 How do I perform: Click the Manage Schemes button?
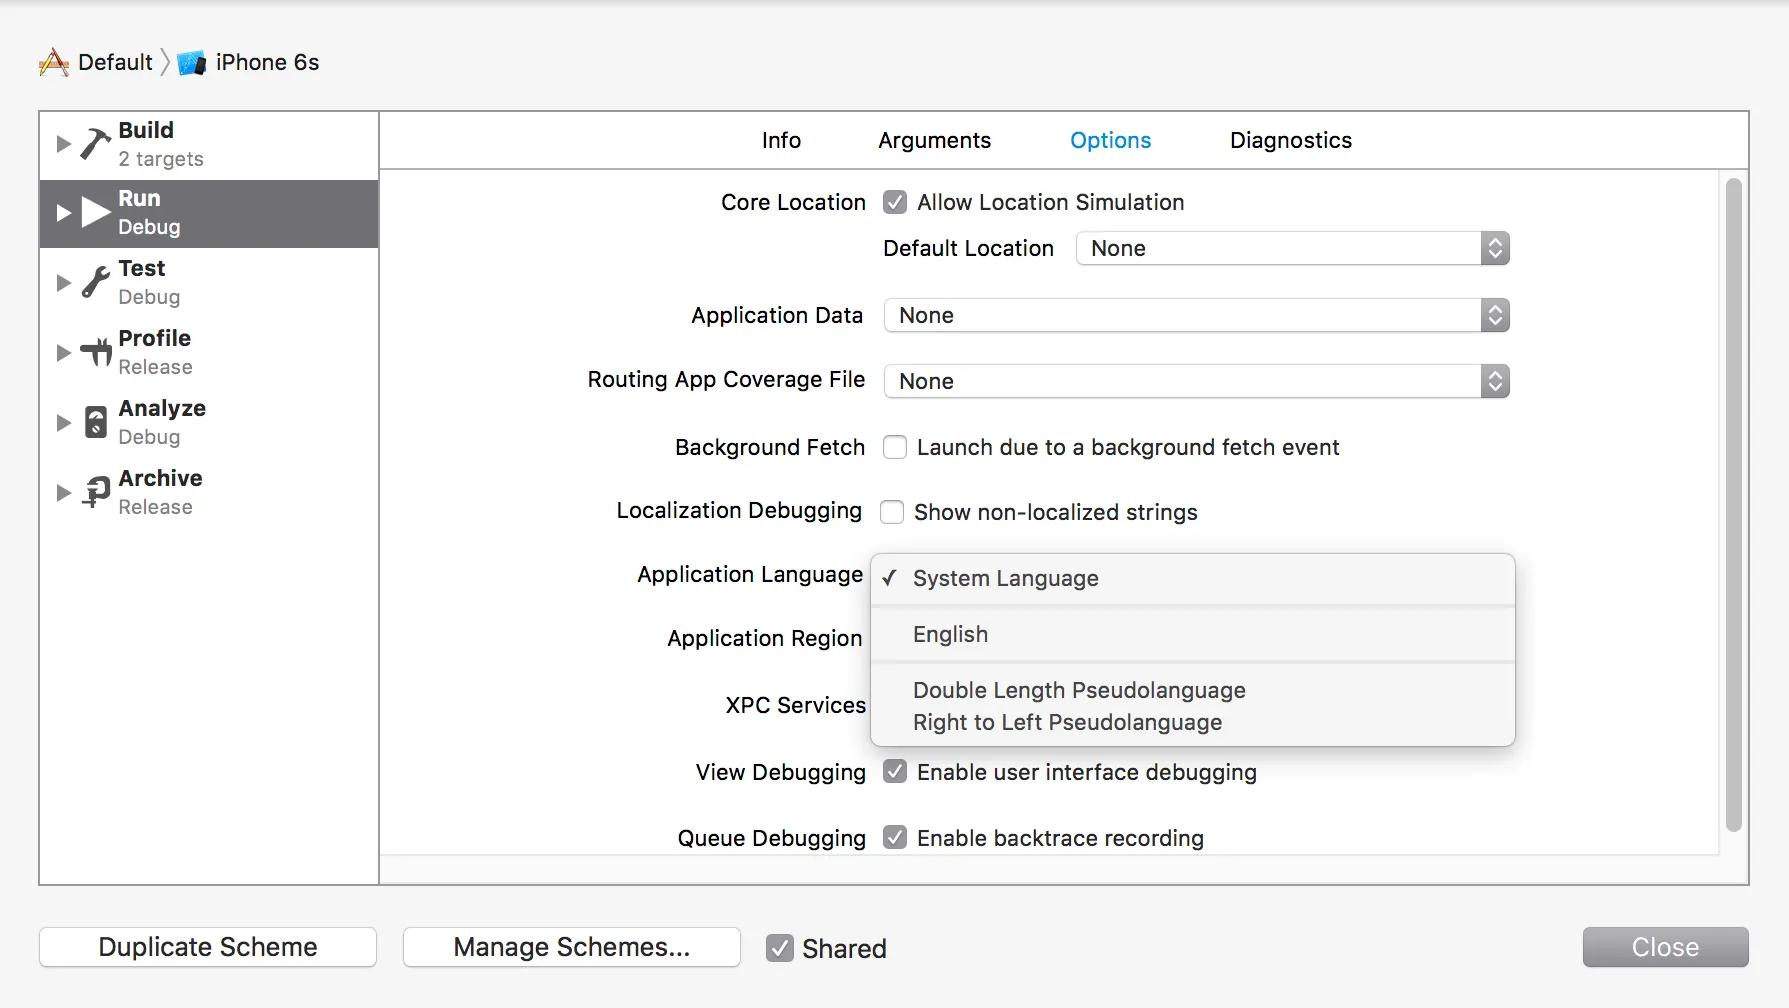pyautogui.click(x=571, y=947)
